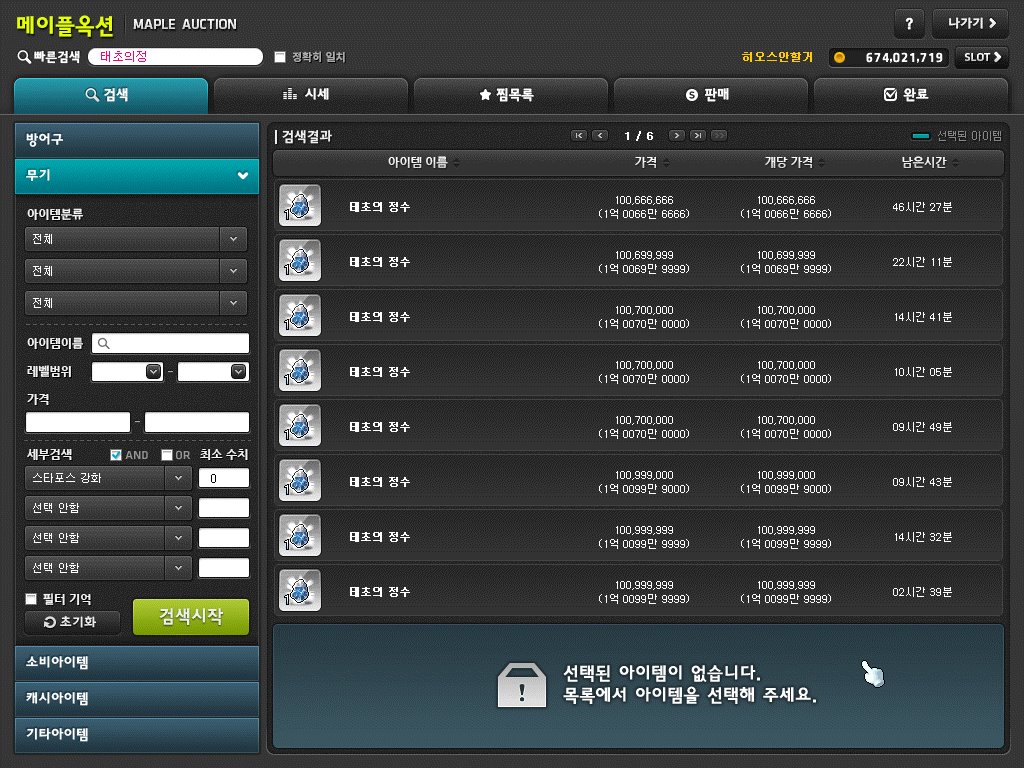Image resolution: width=1024 pixels, height=768 pixels.
Task: Select item icon with 10시간 05분 left
Action: 300,370
